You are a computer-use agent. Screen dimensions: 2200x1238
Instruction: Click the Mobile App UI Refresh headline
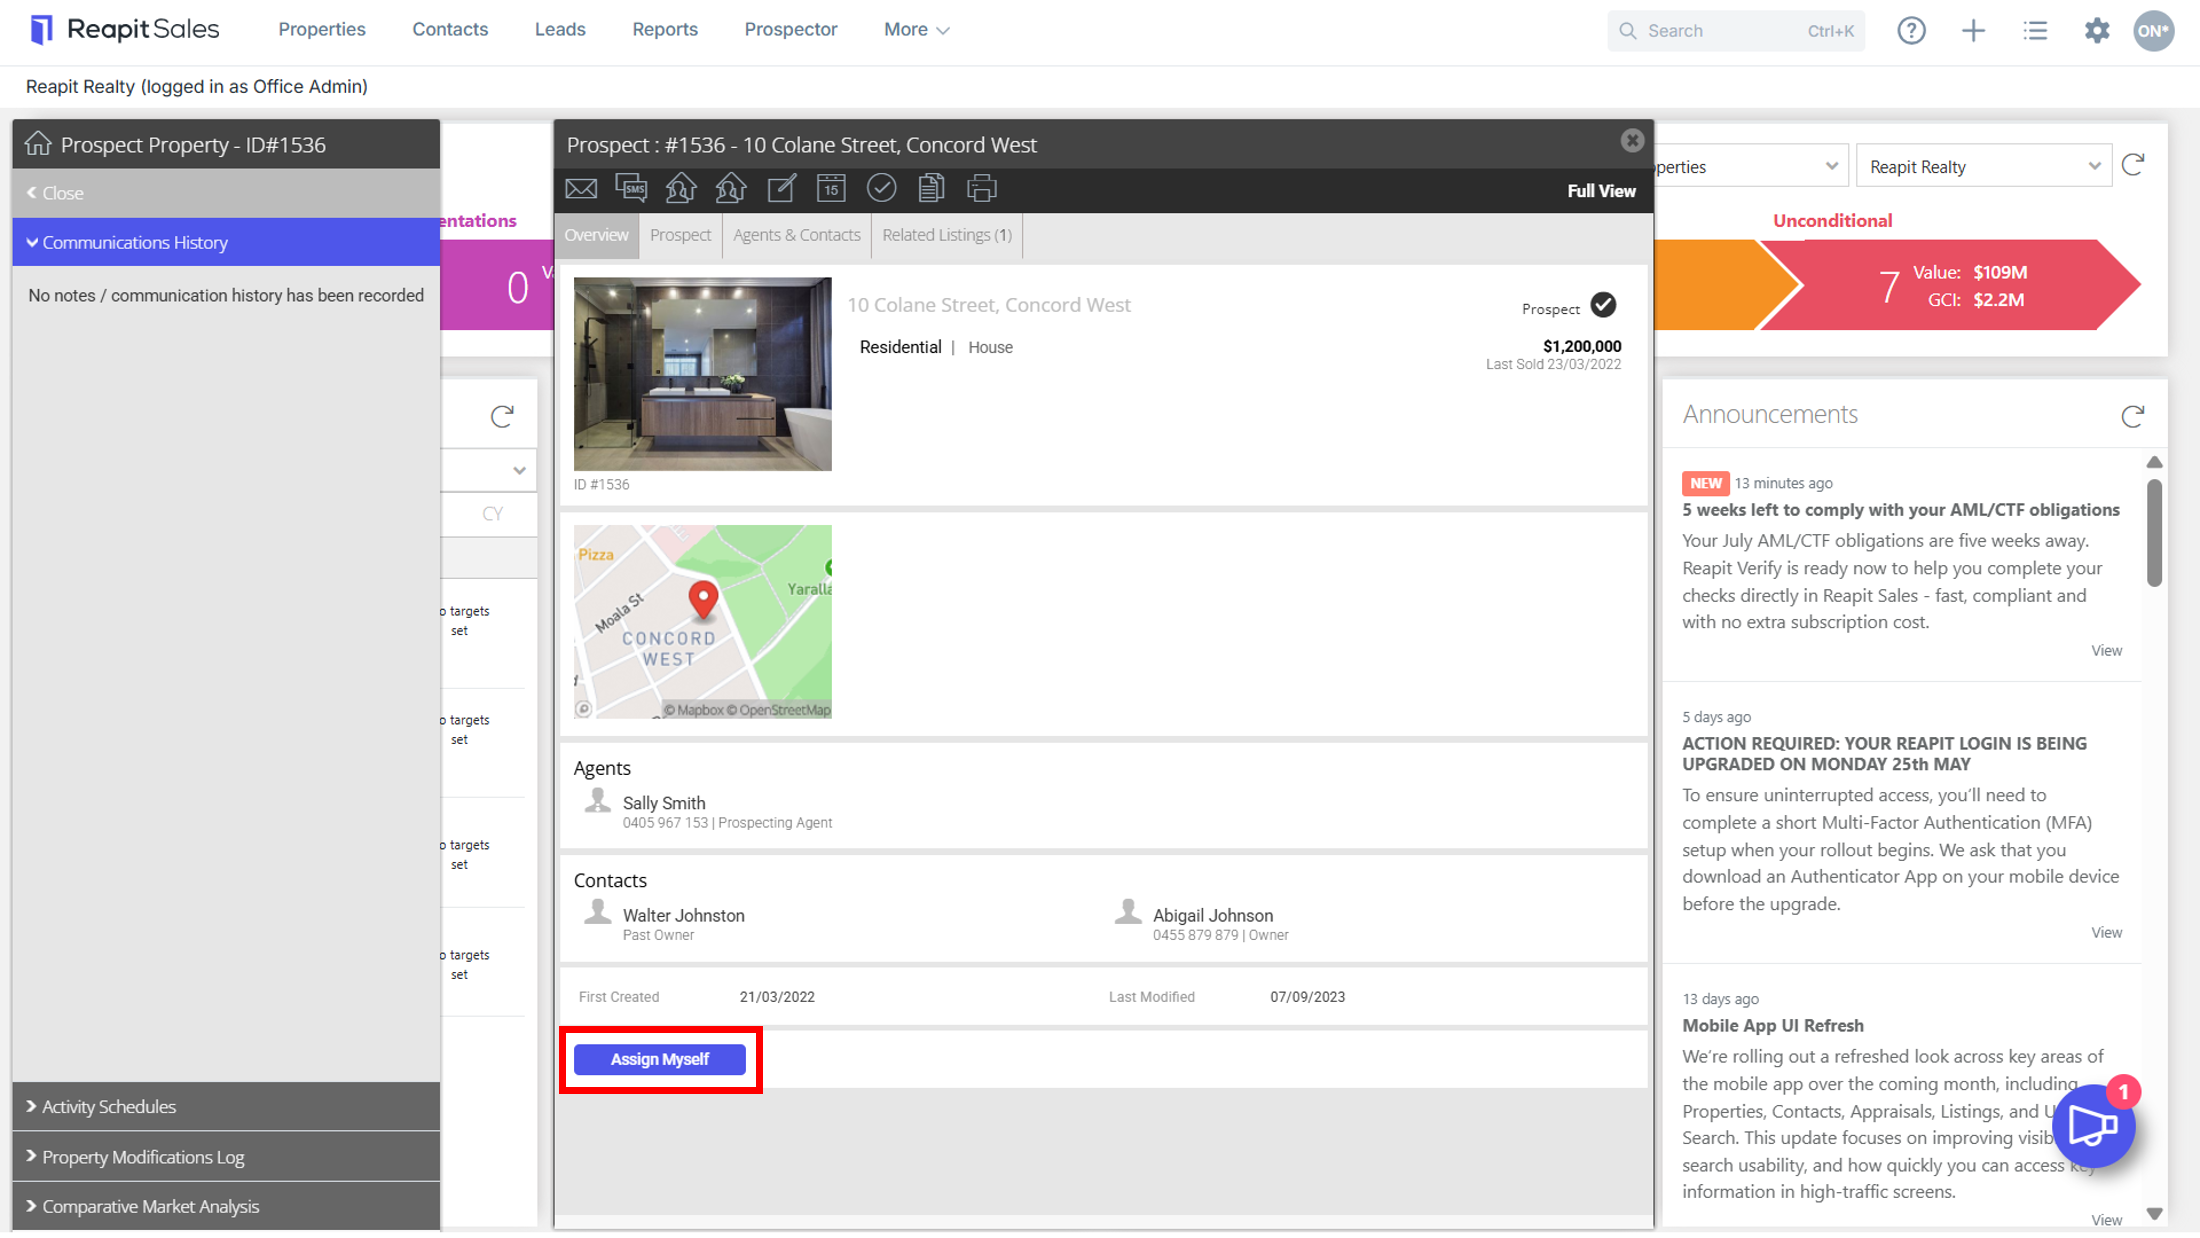pyautogui.click(x=1772, y=1026)
